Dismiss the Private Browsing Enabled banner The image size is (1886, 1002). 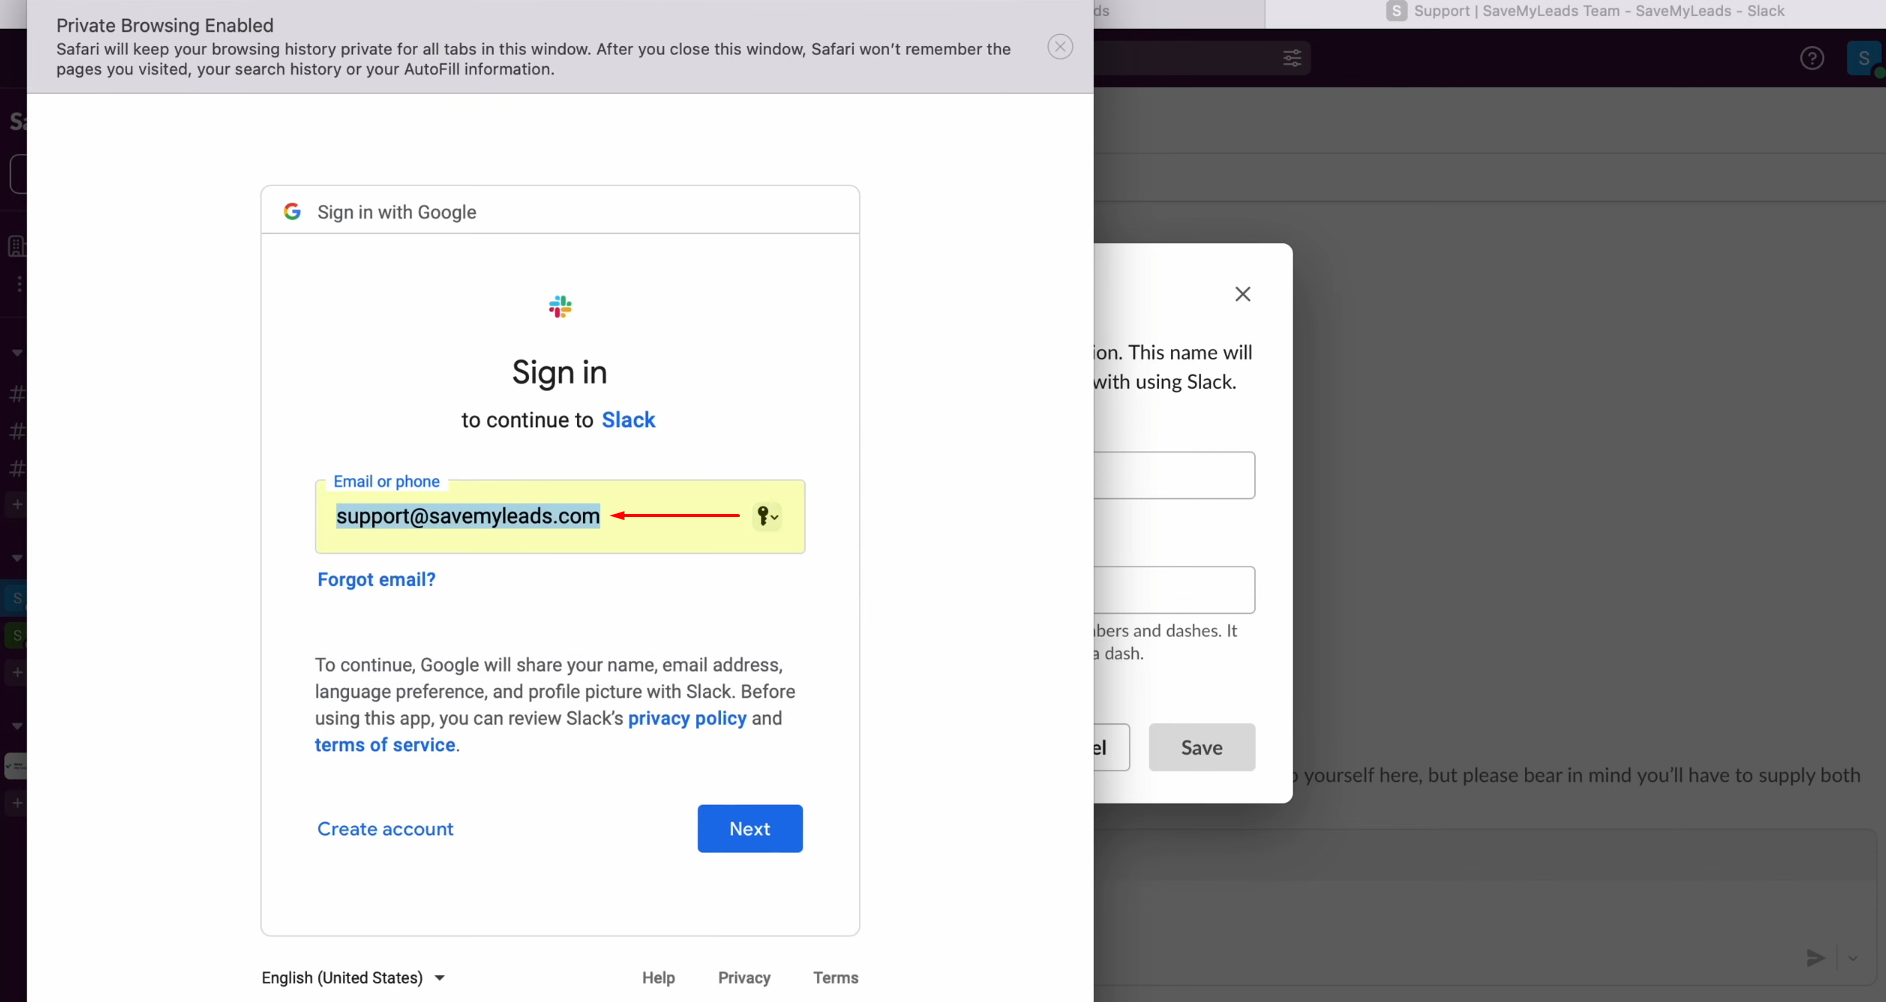1060,47
